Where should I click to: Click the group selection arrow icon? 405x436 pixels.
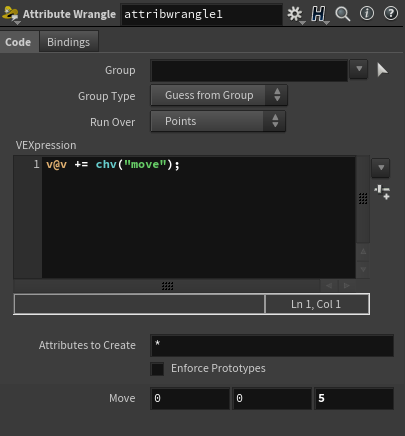(382, 70)
